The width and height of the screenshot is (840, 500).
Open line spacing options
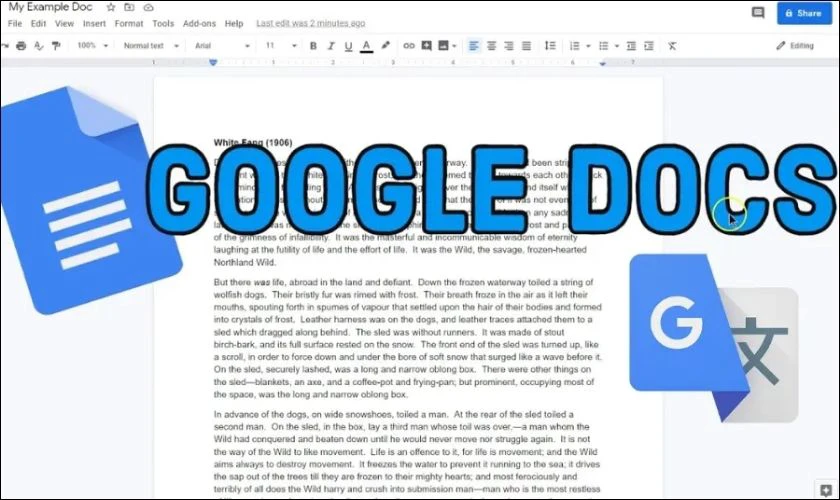click(550, 46)
